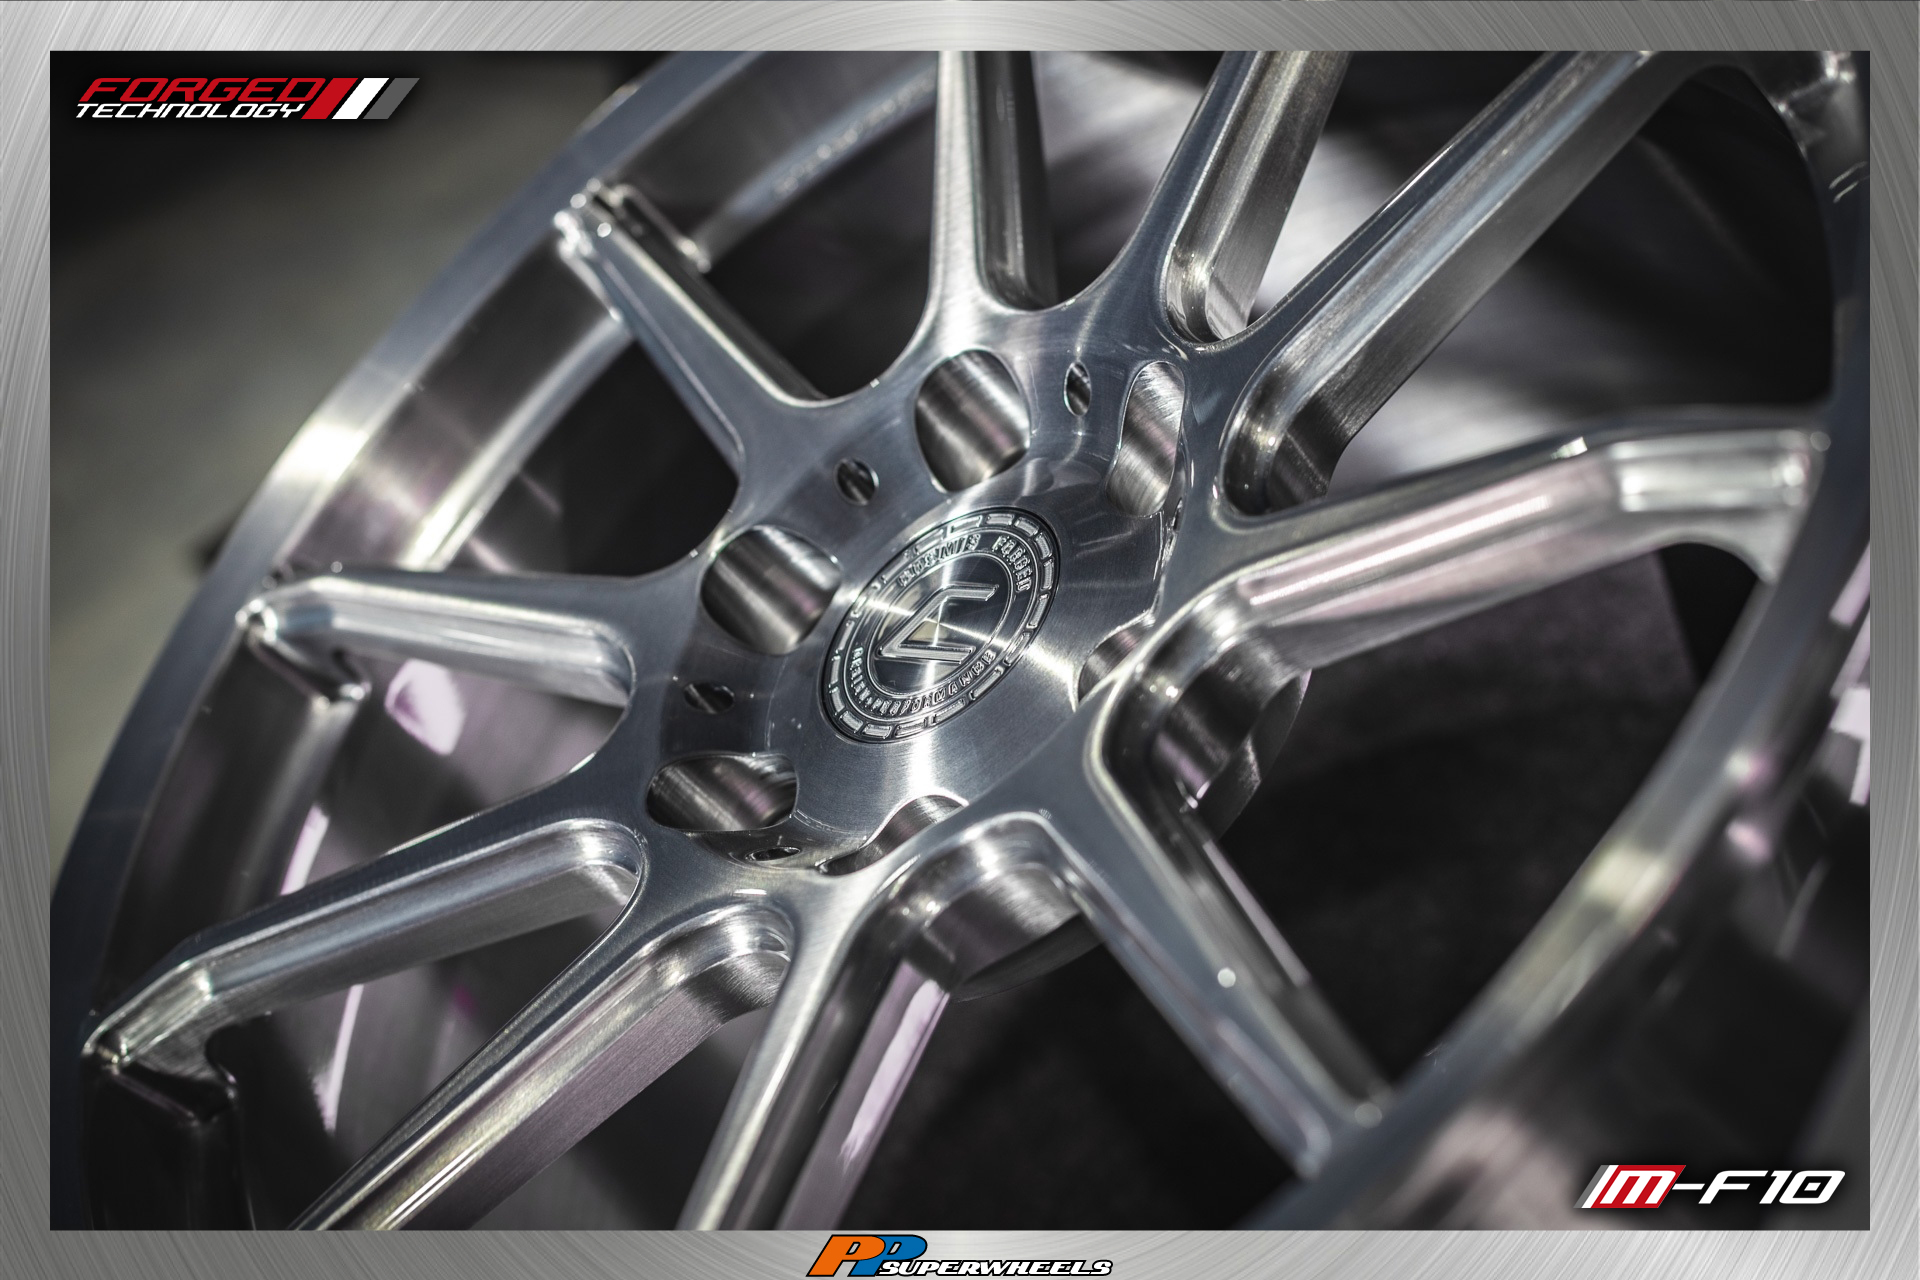1920x1280 pixels.
Task: Click the red FORGED logo text
Action: pos(200,89)
